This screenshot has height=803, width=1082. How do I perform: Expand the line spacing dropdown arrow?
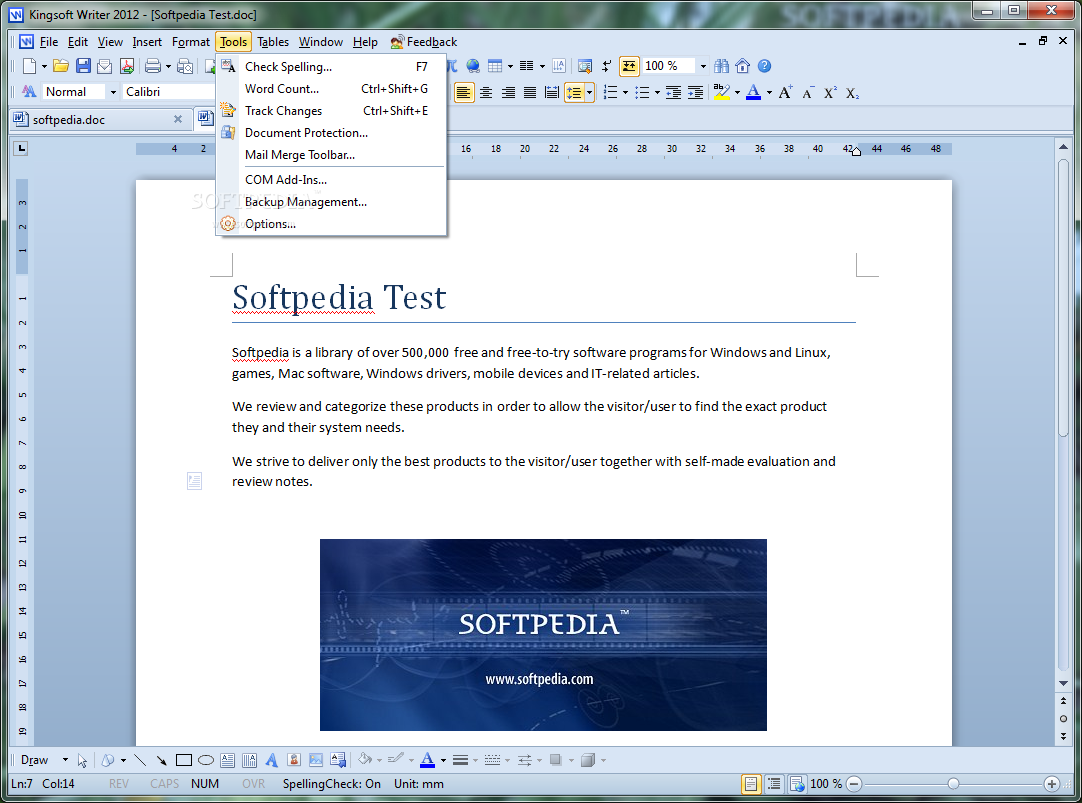click(589, 92)
